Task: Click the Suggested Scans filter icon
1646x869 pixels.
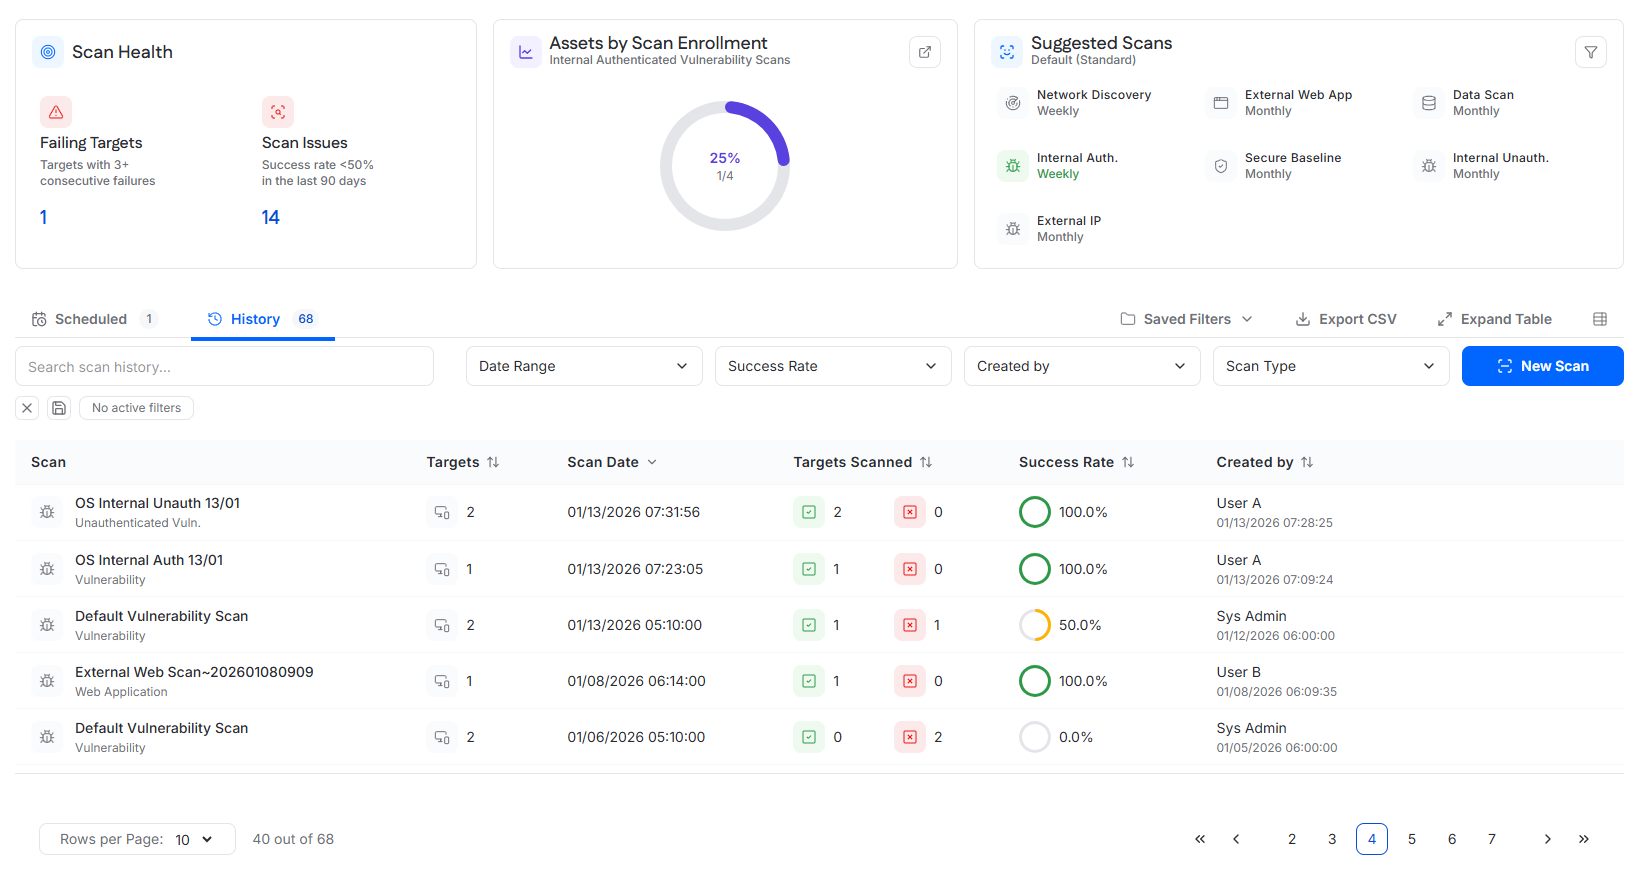Action: 1590,52
